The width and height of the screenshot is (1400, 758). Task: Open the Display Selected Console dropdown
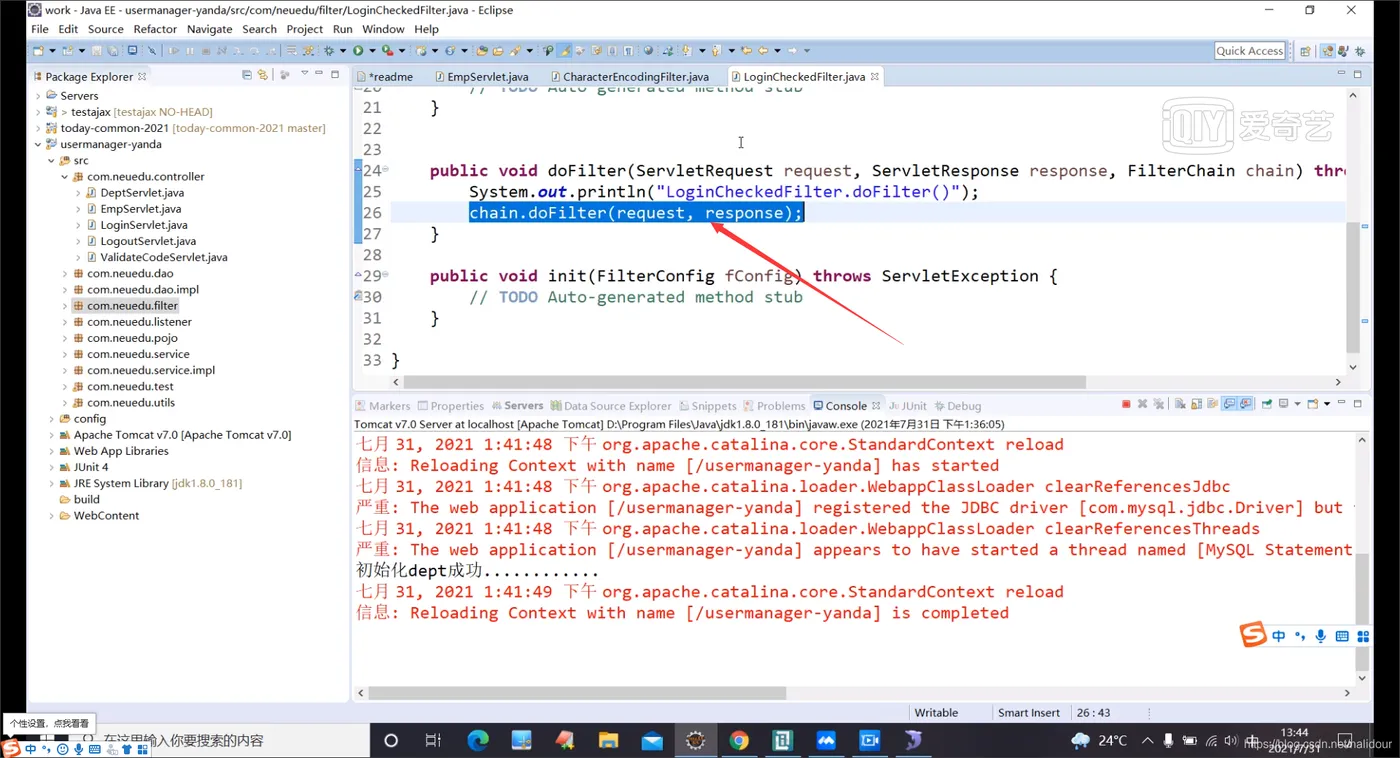pyautogui.click(x=1298, y=404)
